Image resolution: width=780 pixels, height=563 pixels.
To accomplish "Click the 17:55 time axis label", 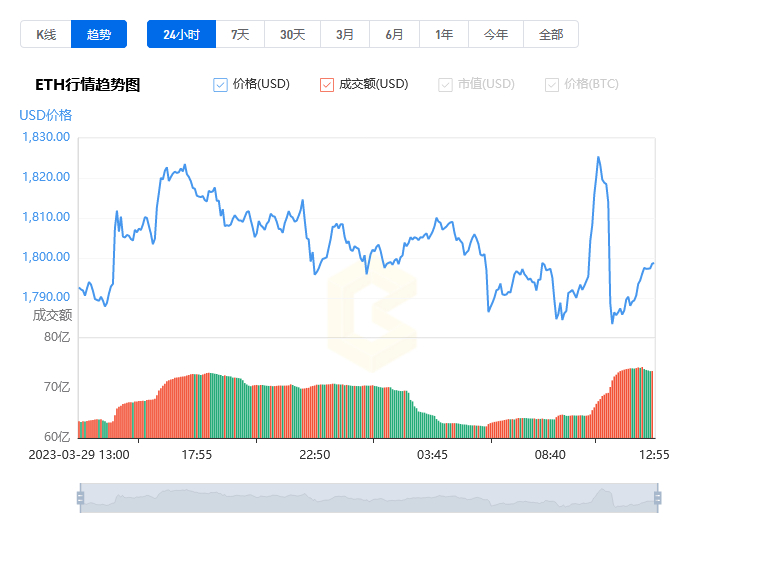I will [x=196, y=455].
